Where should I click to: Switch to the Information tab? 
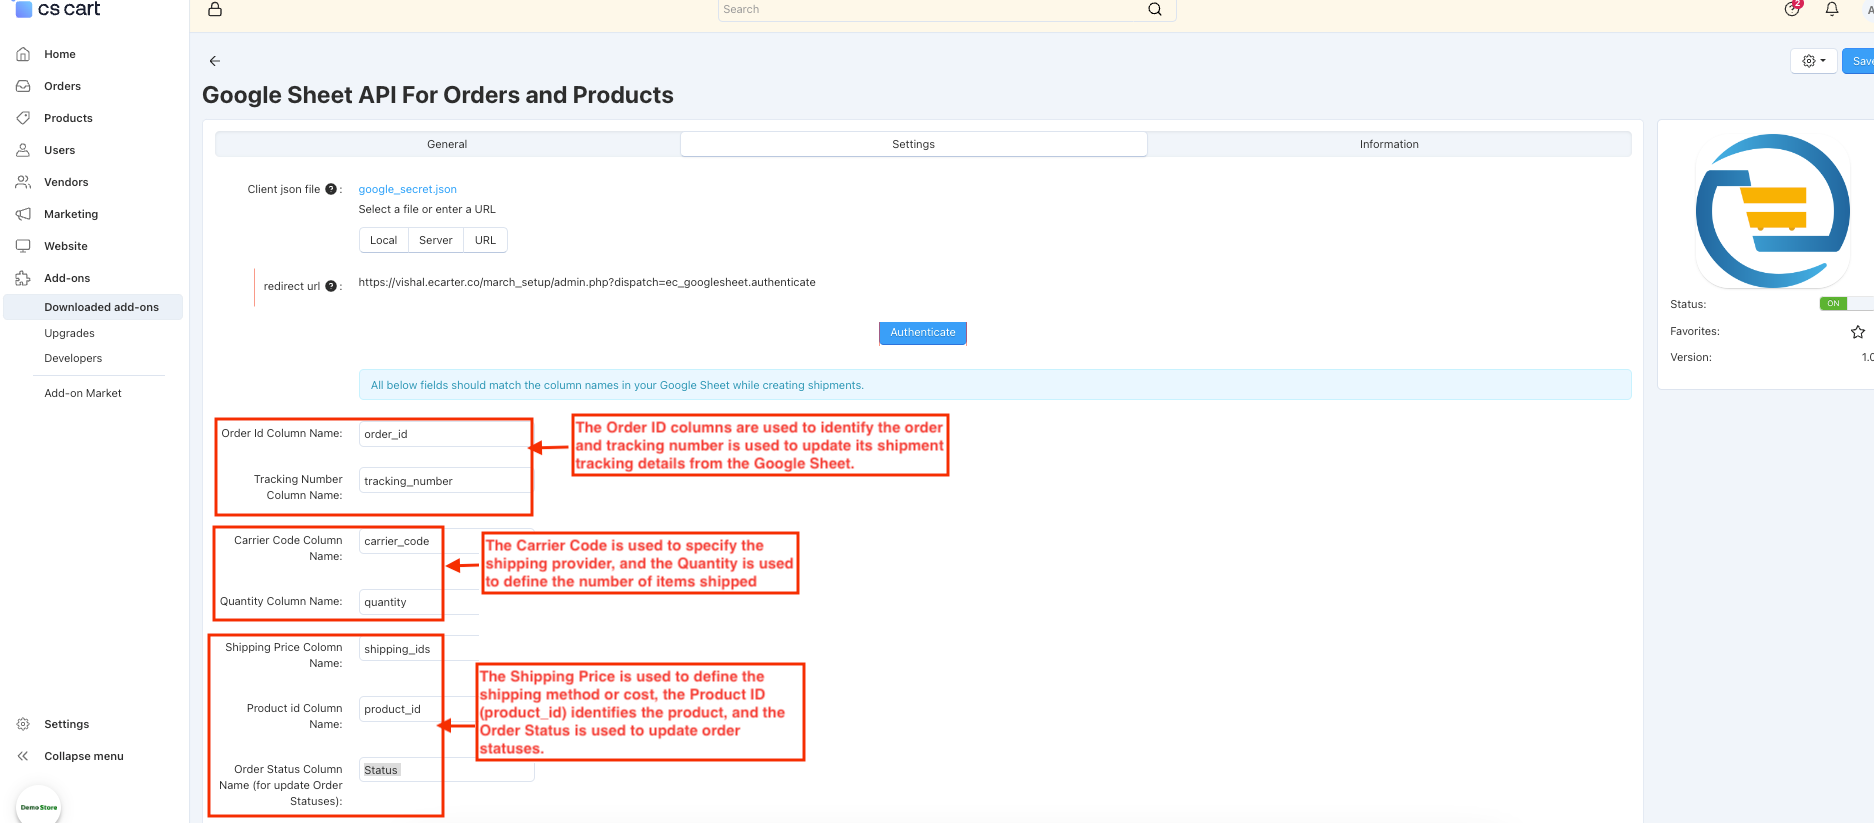coord(1389,144)
